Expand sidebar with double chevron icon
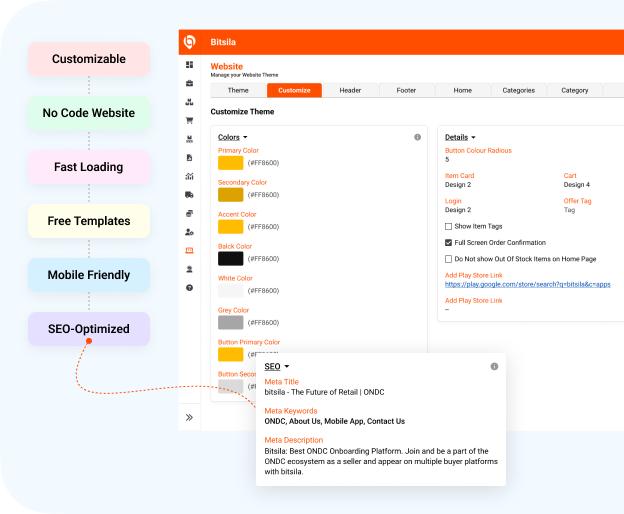 pos(189,417)
